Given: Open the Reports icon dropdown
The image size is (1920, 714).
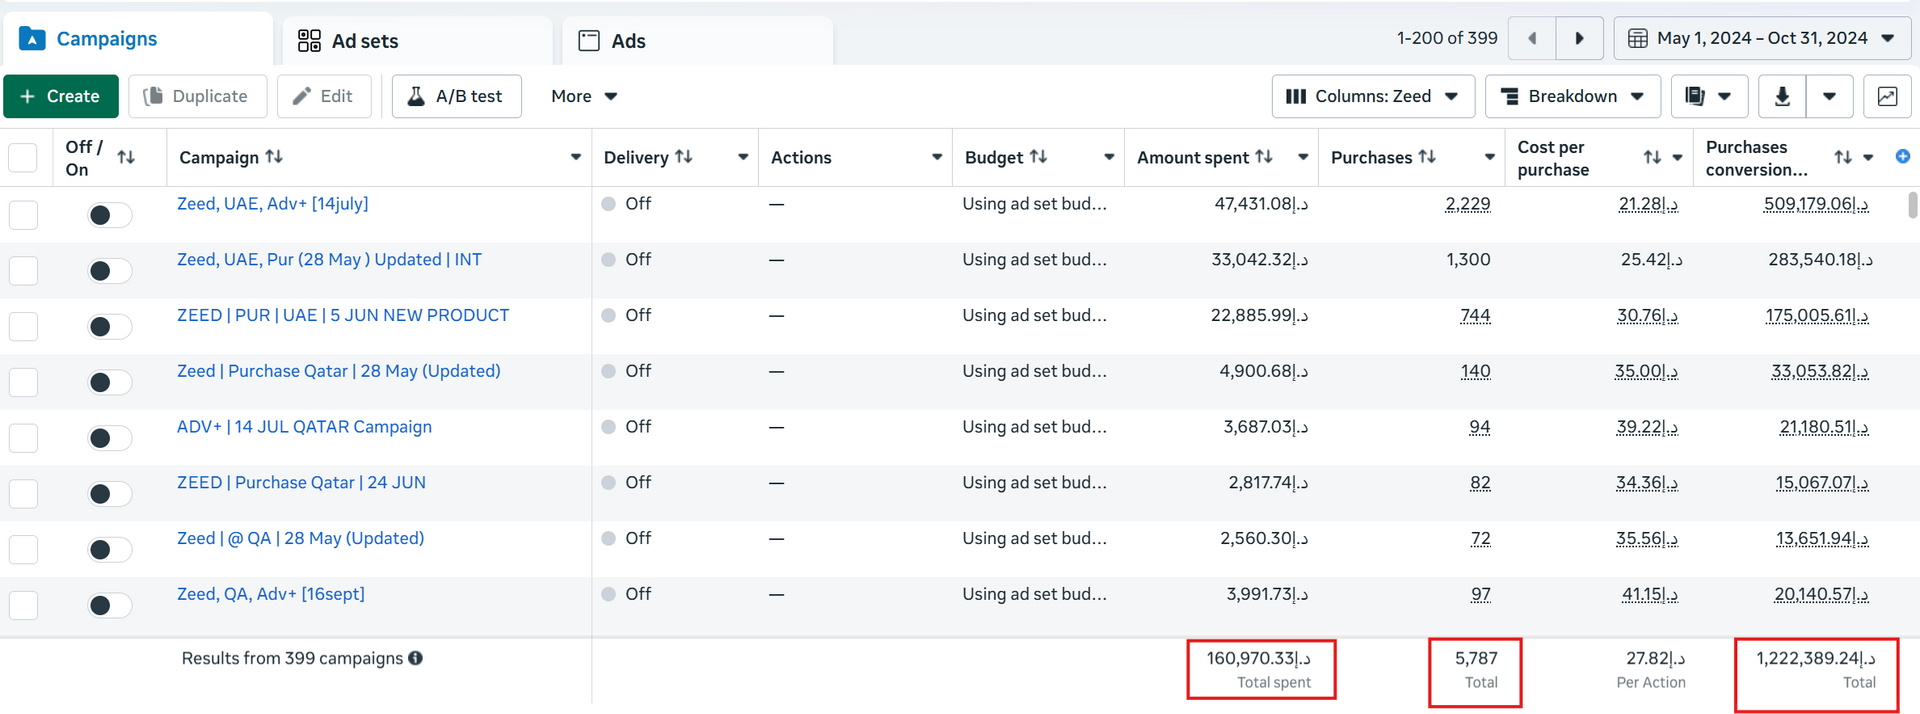Looking at the screenshot, I should [1709, 96].
